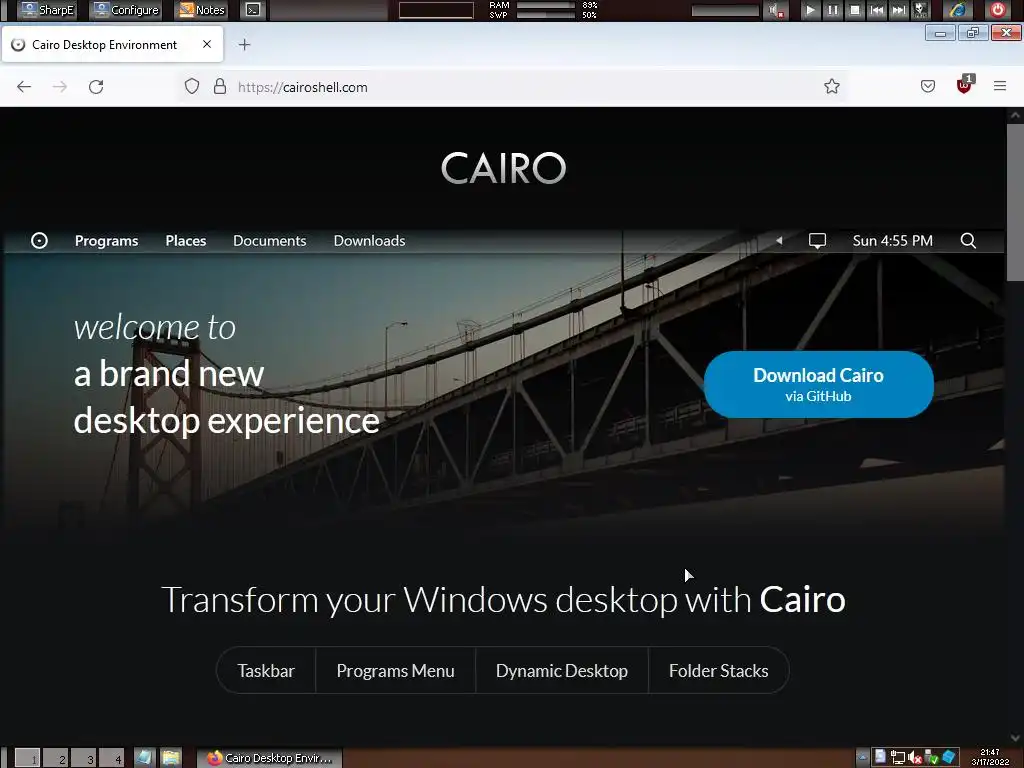The width and height of the screenshot is (1024, 768).
Task: Open Documents in Cairo menu bar
Action: pos(270,241)
